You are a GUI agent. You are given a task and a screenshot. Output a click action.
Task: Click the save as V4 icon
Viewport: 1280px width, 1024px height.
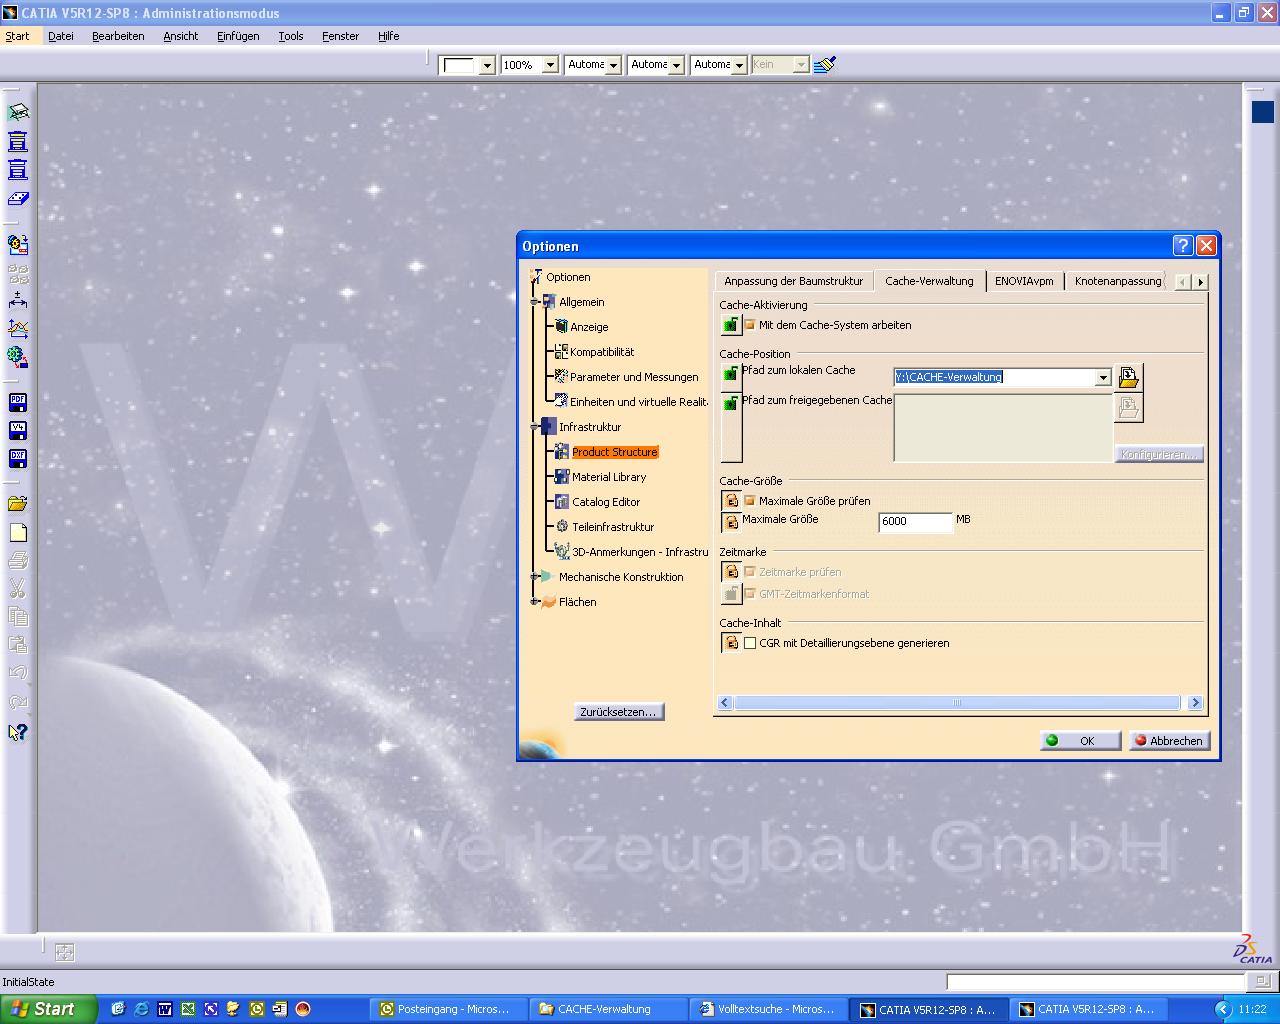click(x=18, y=431)
